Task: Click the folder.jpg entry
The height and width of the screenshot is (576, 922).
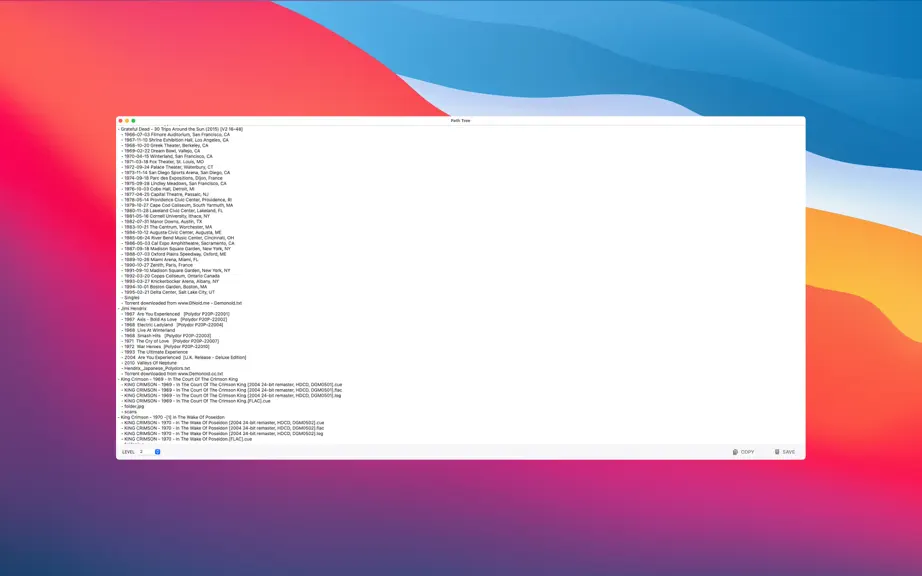Action: 133,406
